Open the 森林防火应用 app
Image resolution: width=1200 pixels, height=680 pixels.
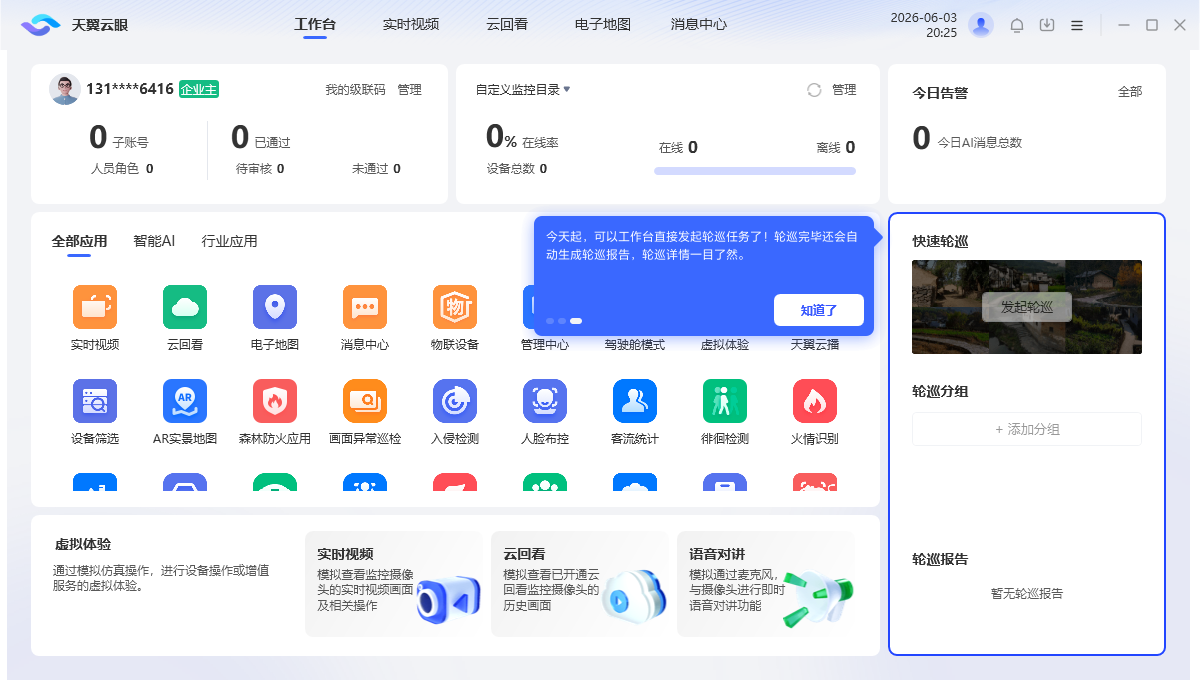click(x=275, y=401)
